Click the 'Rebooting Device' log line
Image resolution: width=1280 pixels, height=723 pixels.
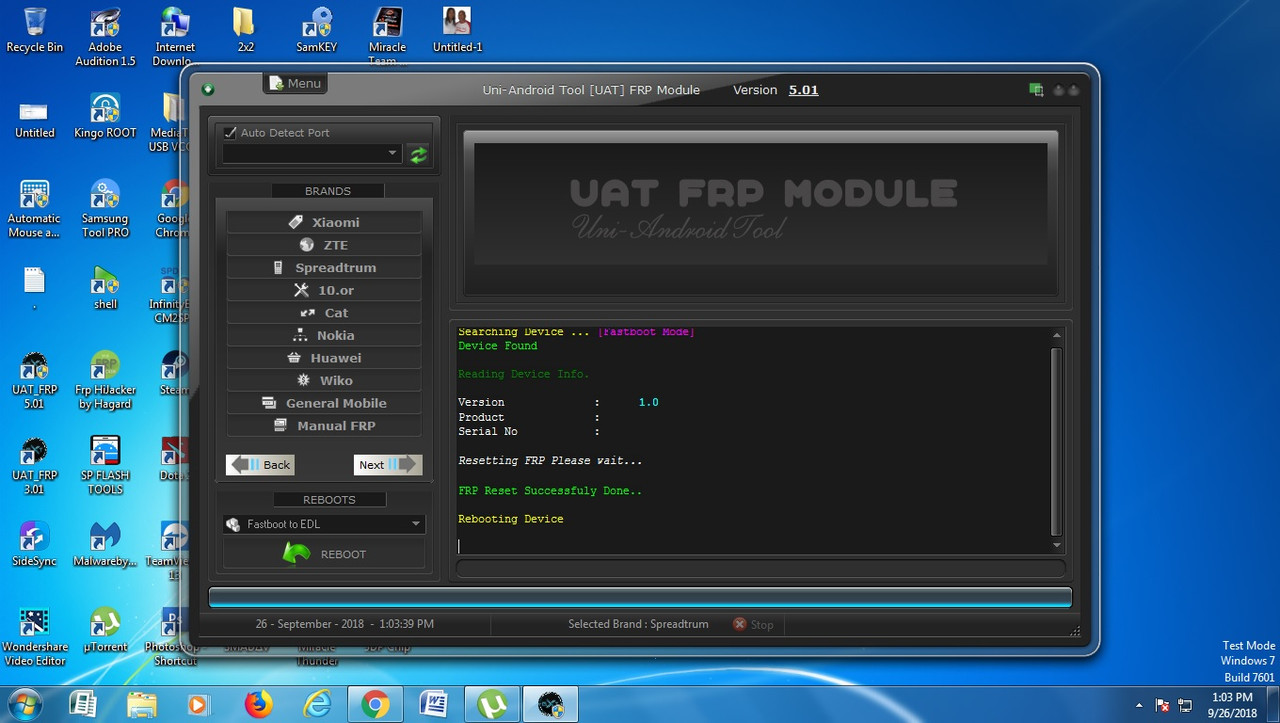pyautogui.click(x=511, y=519)
